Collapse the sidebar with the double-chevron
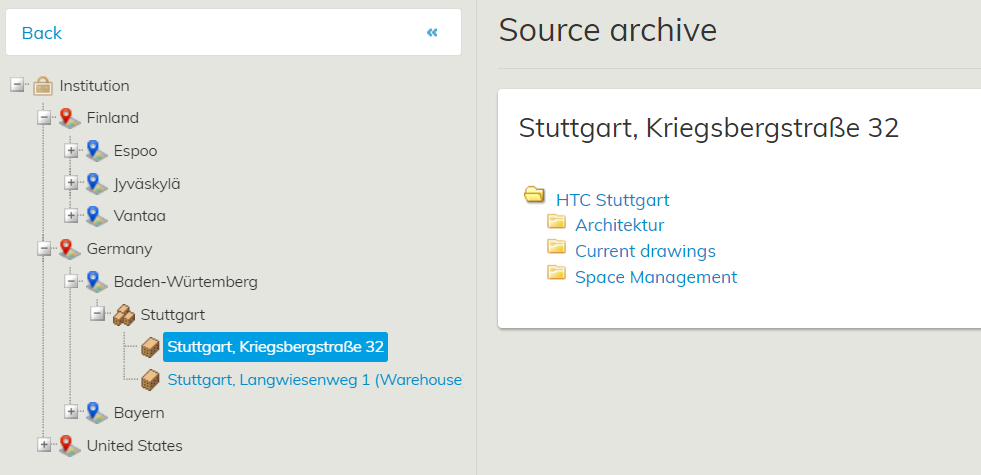Screen dimensions: 981x475 (432, 33)
